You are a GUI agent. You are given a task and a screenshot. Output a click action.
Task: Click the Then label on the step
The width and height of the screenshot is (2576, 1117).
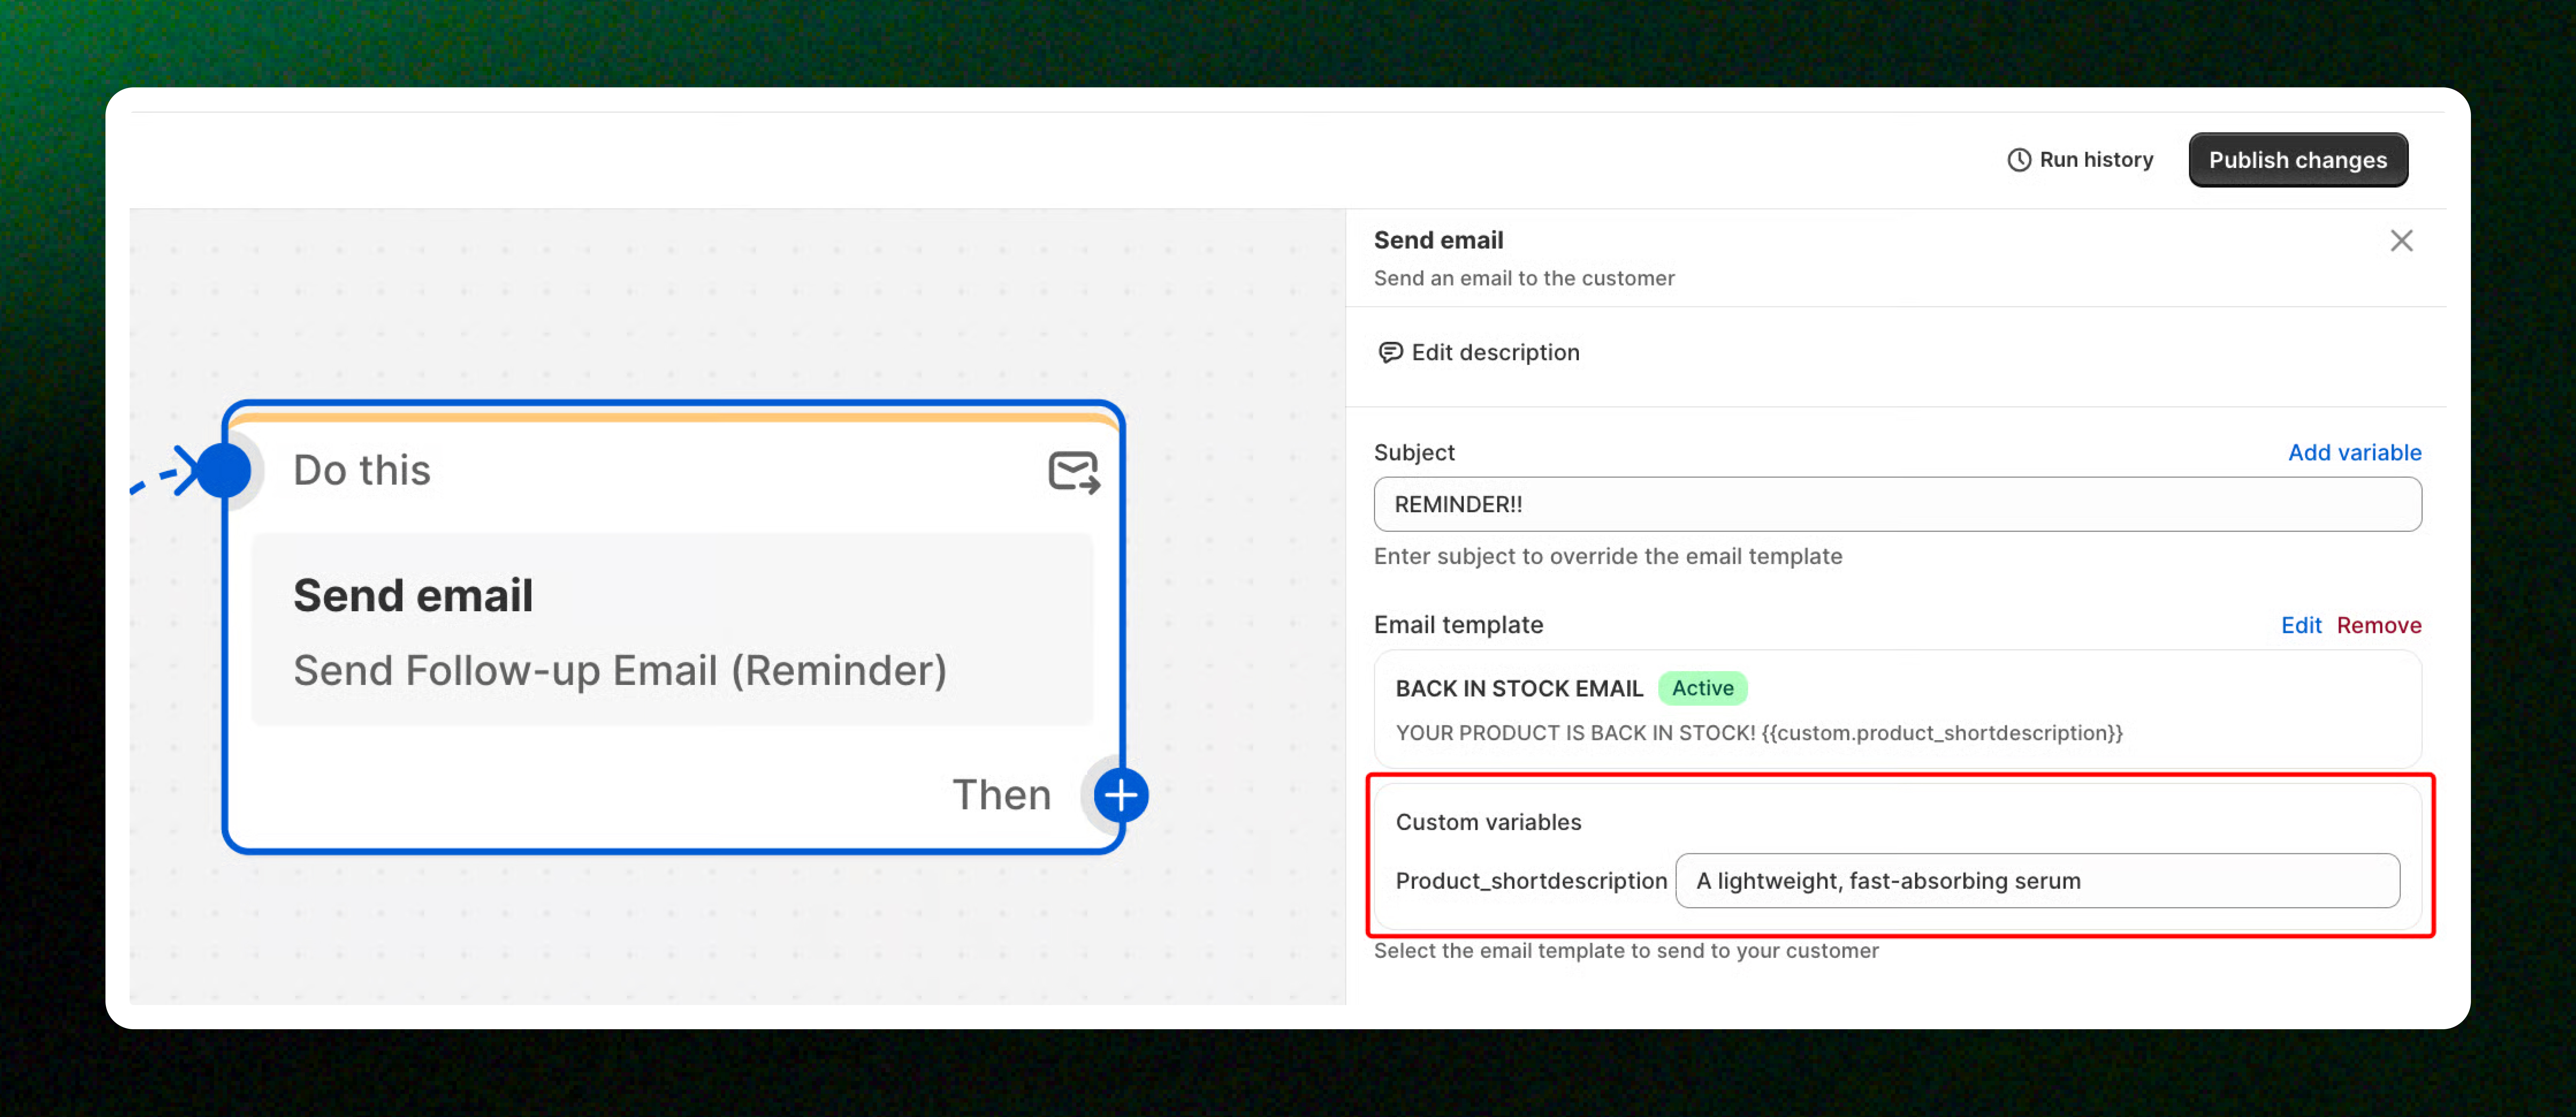coord(1001,795)
